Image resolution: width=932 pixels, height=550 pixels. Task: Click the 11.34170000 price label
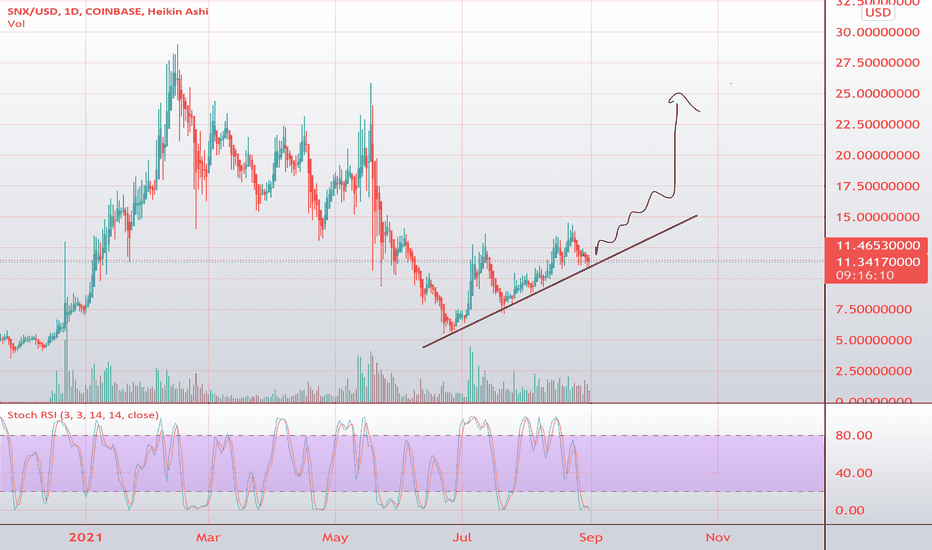877,262
